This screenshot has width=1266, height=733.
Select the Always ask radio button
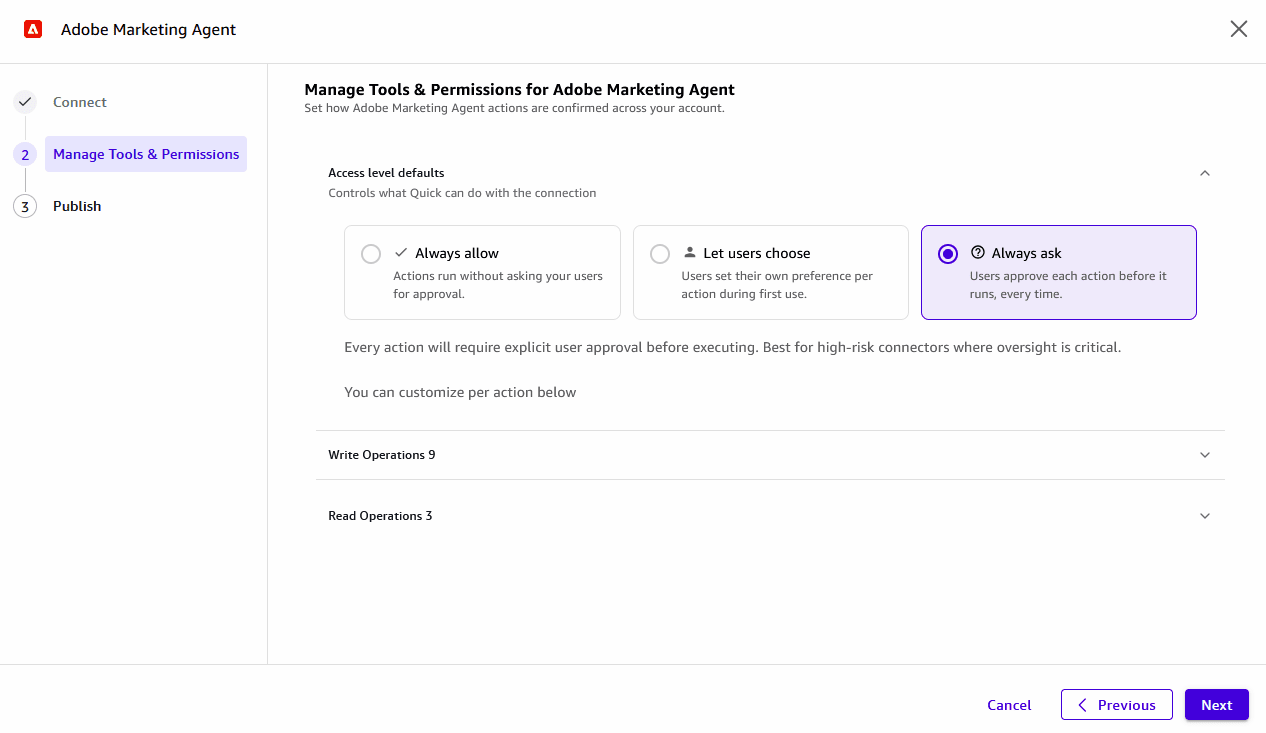948,254
